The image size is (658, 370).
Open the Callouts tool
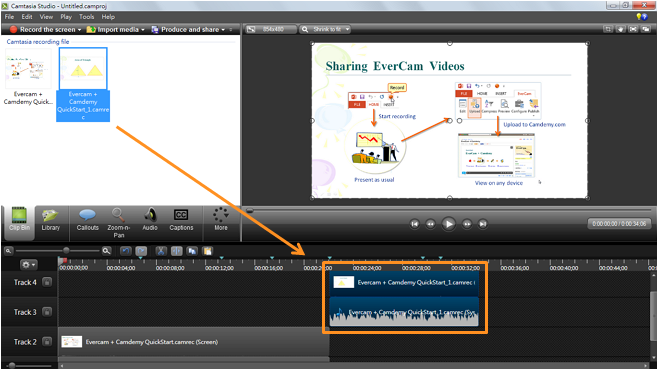point(87,219)
